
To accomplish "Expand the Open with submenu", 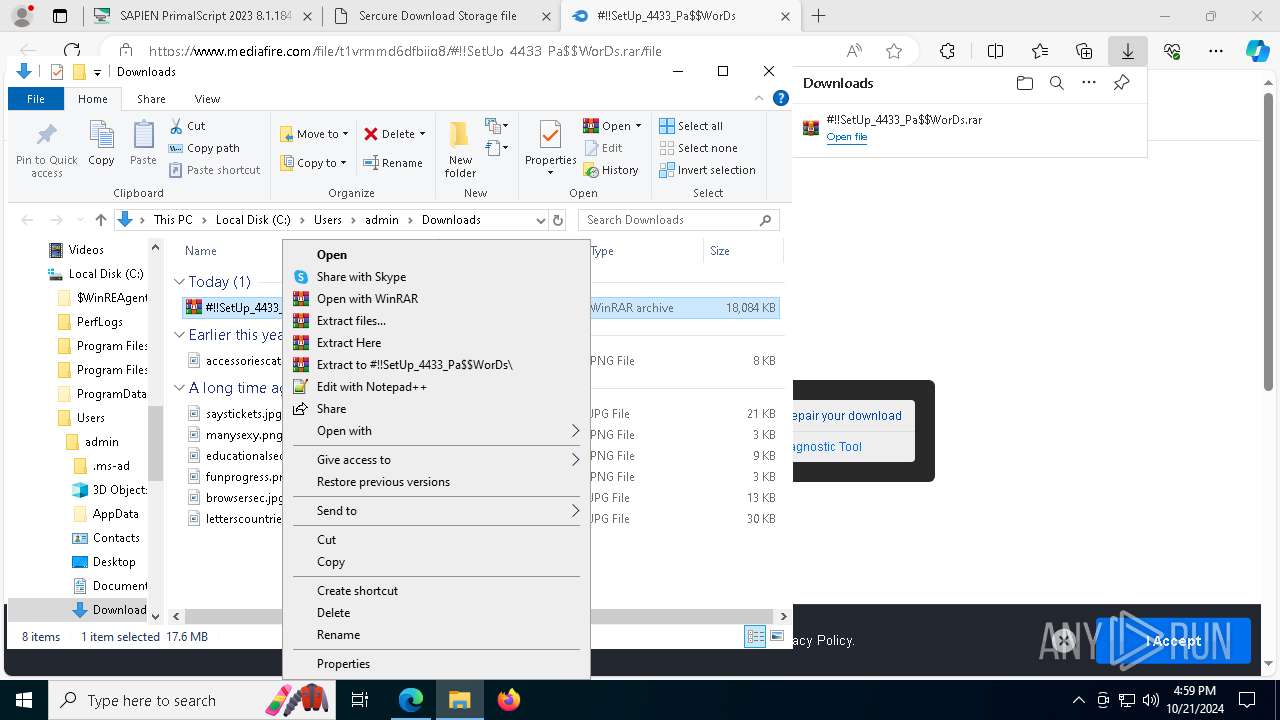I will [x=436, y=430].
